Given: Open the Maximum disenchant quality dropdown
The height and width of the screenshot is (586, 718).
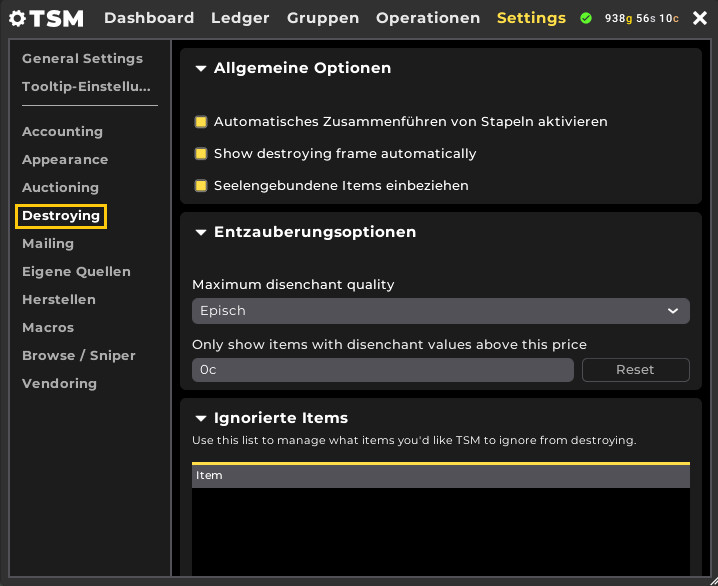Looking at the screenshot, I should tap(441, 311).
